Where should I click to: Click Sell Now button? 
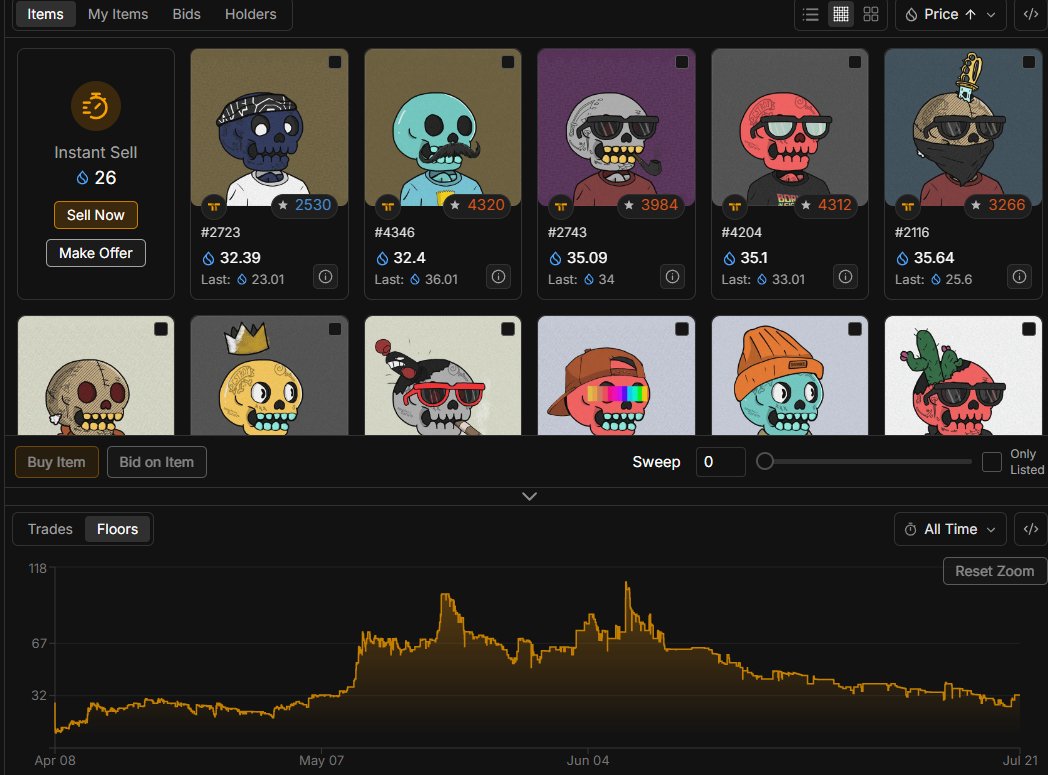(x=96, y=215)
